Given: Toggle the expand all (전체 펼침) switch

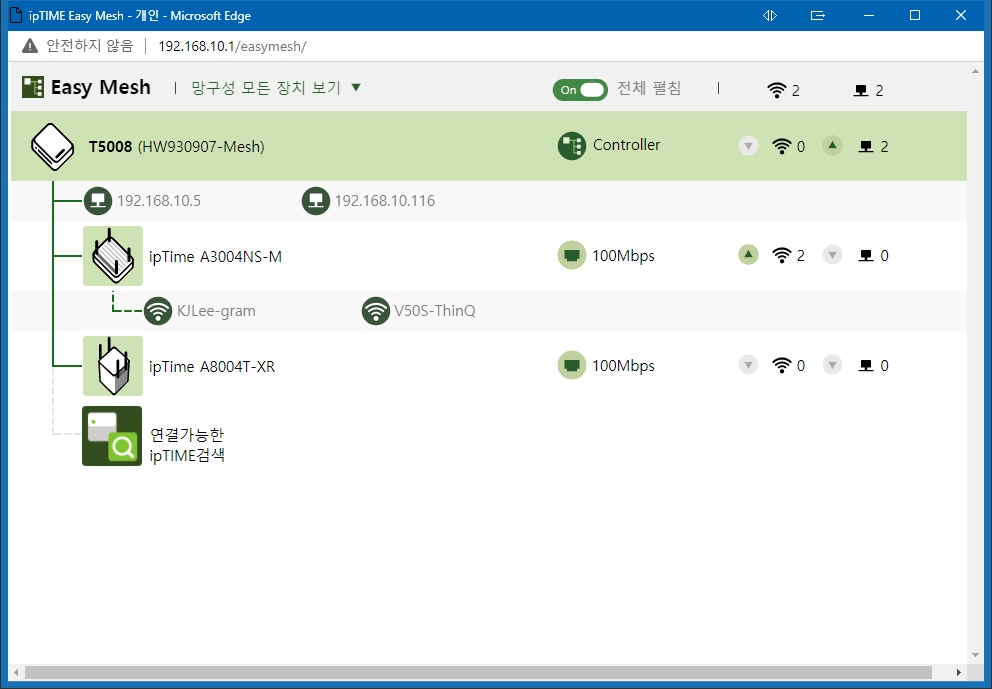Looking at the screenshot, I should click(580, 90).
